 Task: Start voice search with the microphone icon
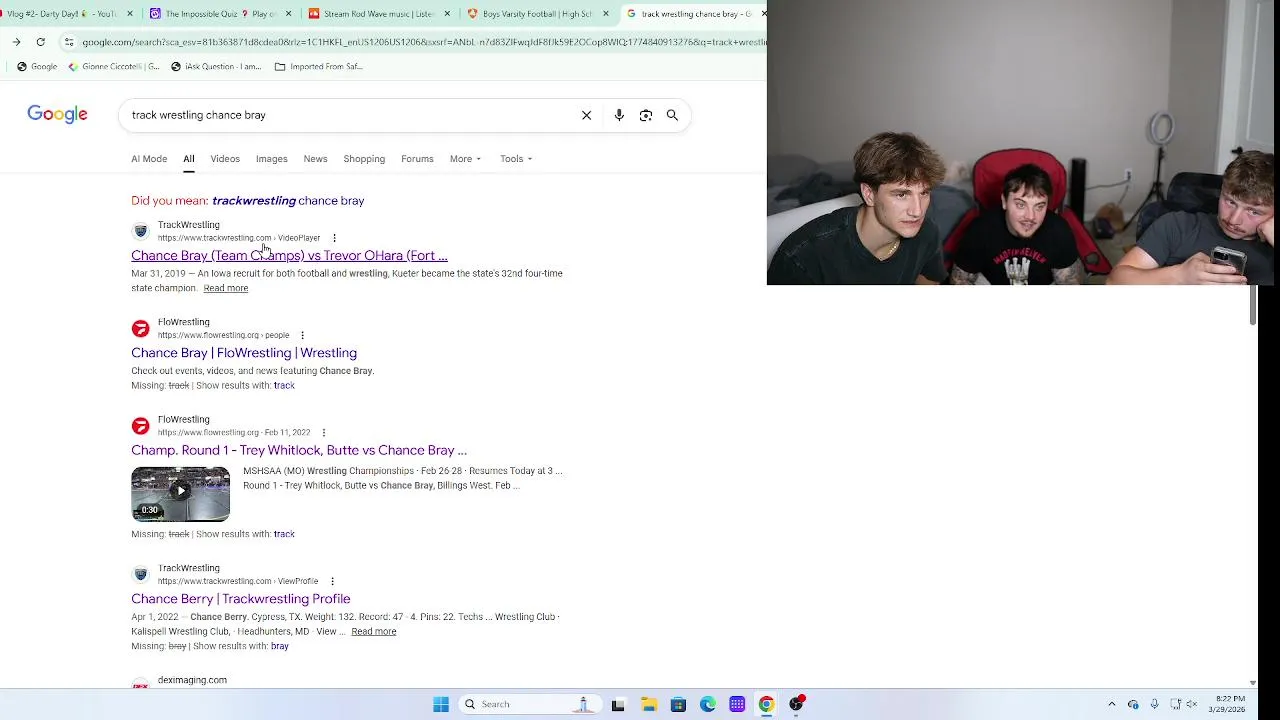(619, 115)
